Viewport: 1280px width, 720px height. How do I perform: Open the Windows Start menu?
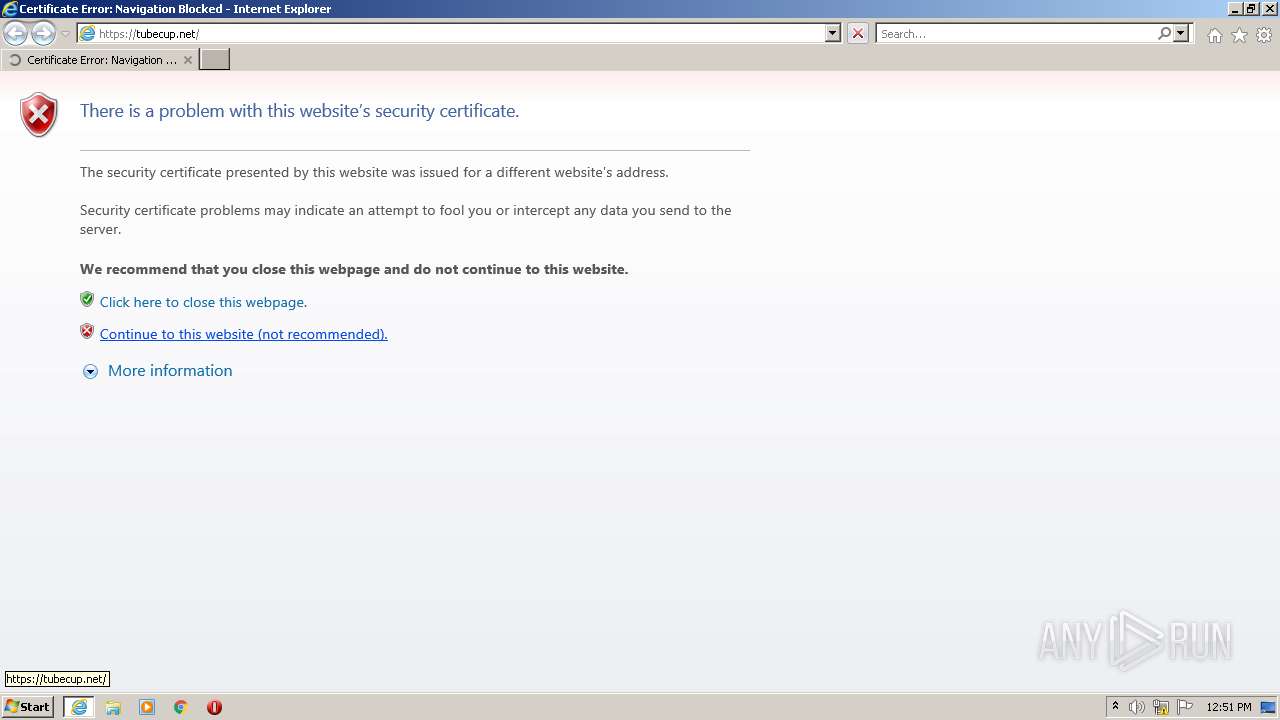pos(27,707)
